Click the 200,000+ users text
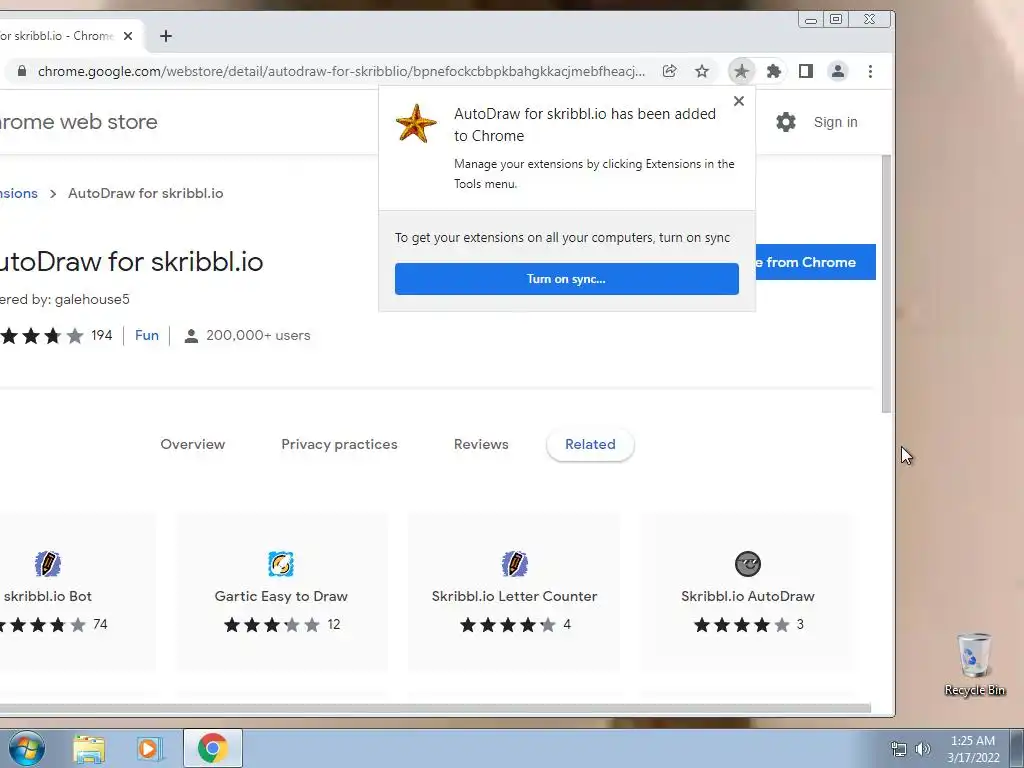The width and height of the screenshot is (1024, 768). click(258, 335)
